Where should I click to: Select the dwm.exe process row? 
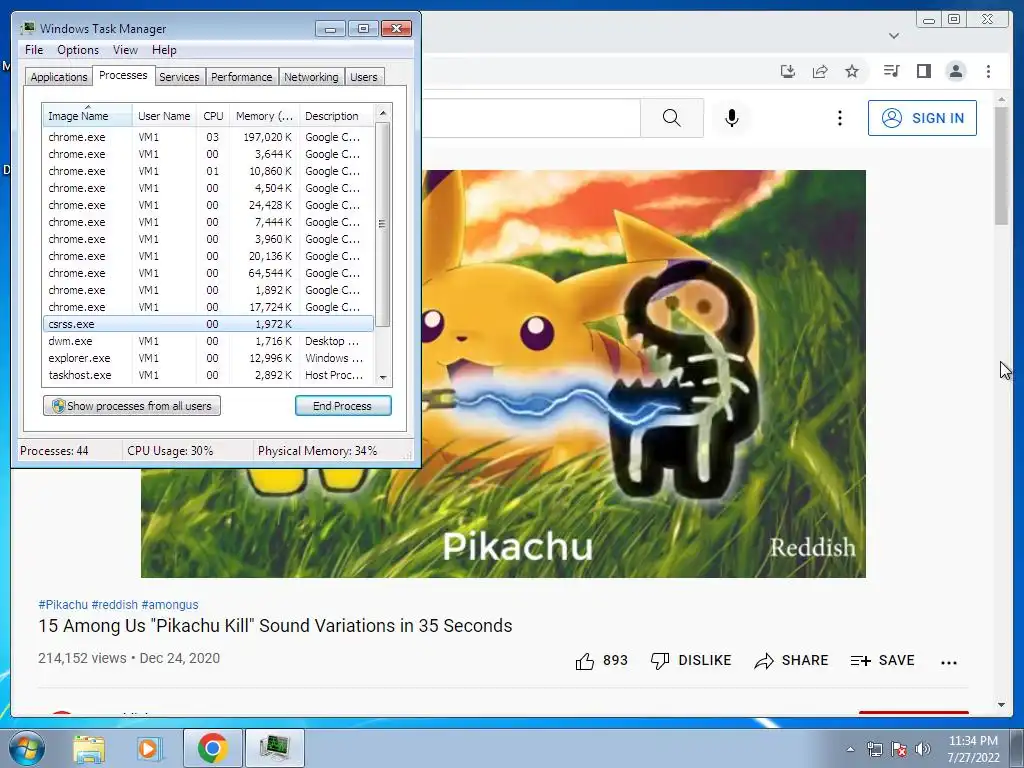tap(208, 341)
